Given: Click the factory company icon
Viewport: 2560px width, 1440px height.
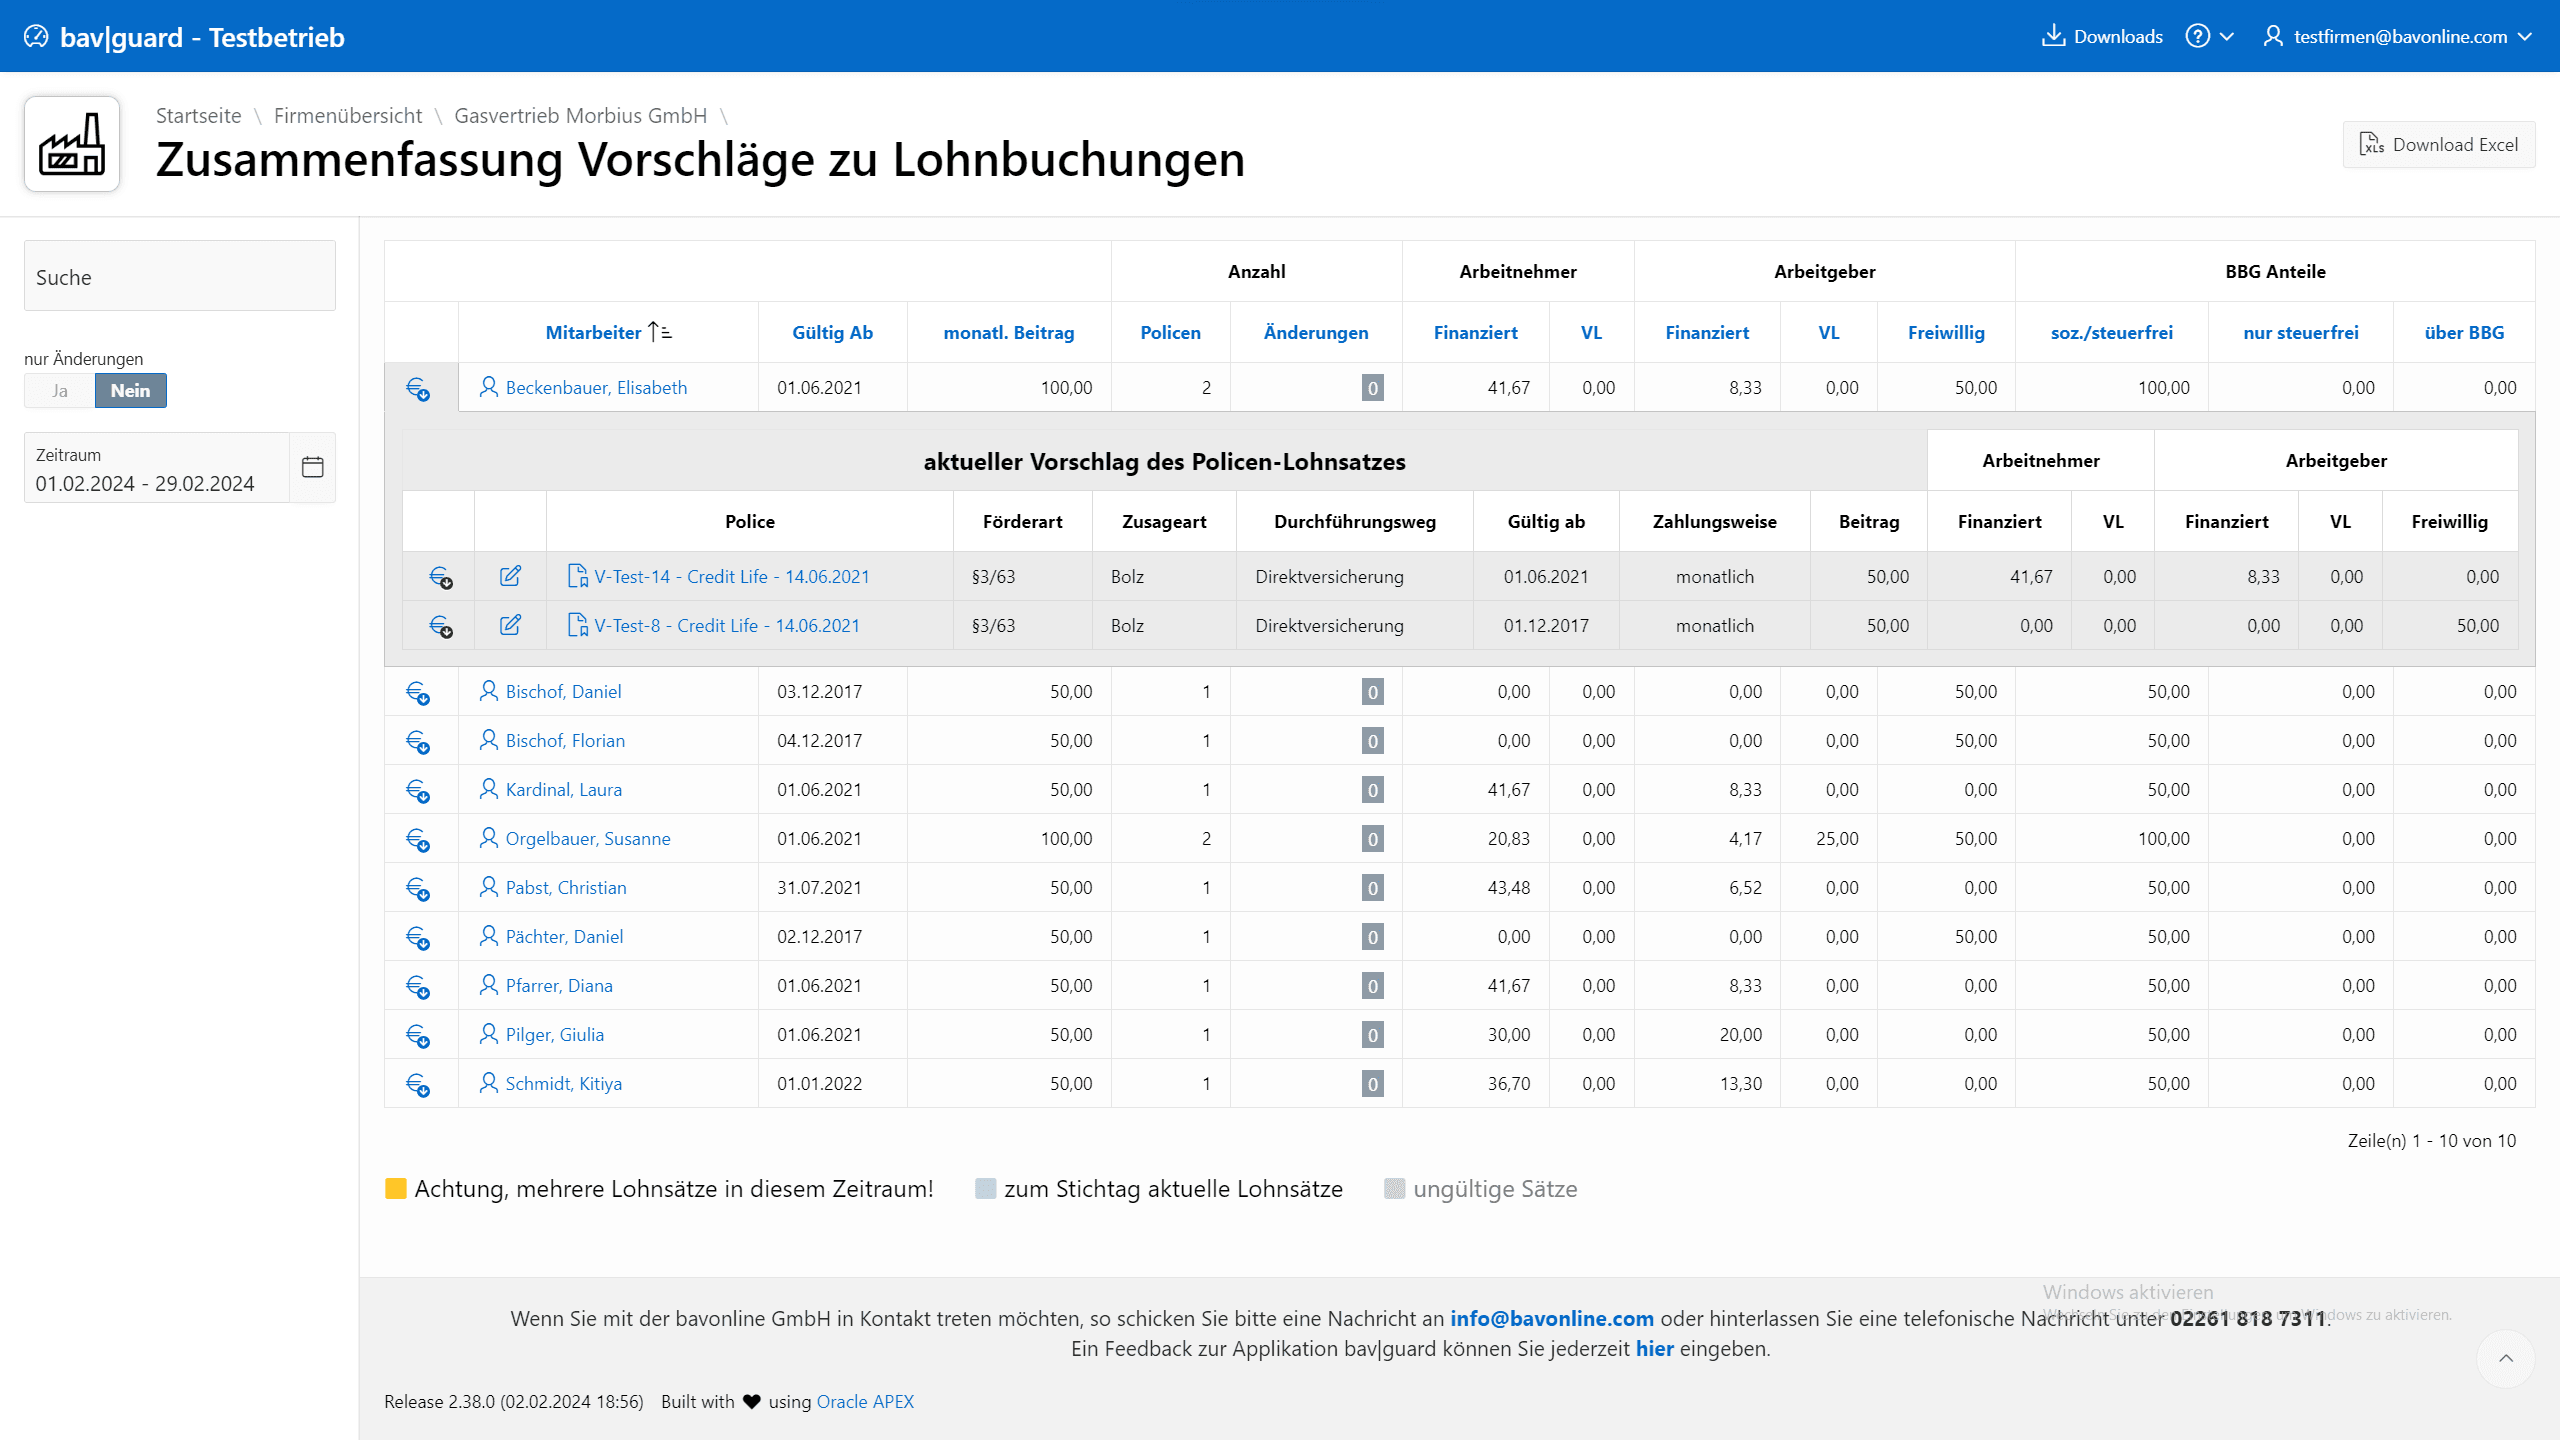Looking at the screenshot, I should click(72, 145).
